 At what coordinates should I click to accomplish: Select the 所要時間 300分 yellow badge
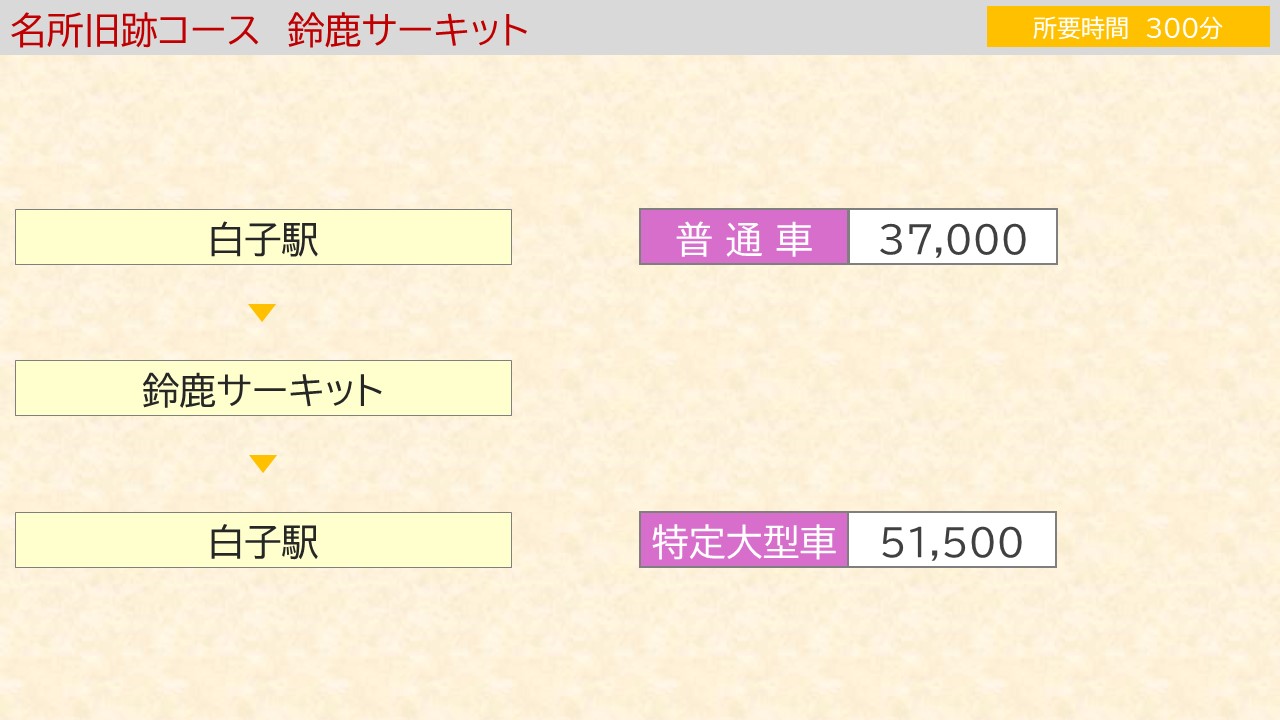[x=1128, y=27]
